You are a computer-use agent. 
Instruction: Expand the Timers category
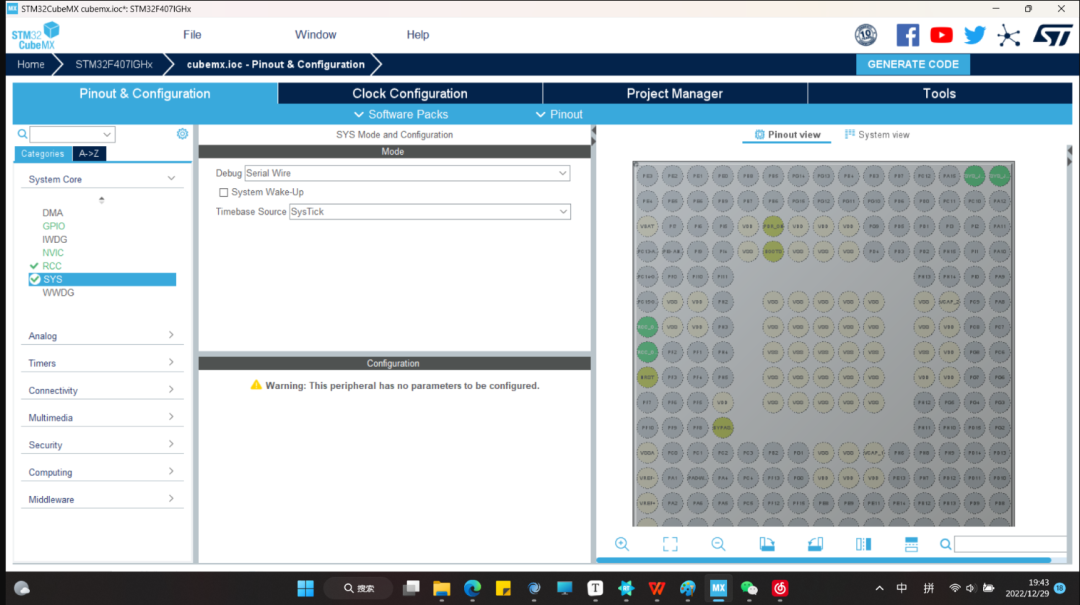click(x=100, y=363)
